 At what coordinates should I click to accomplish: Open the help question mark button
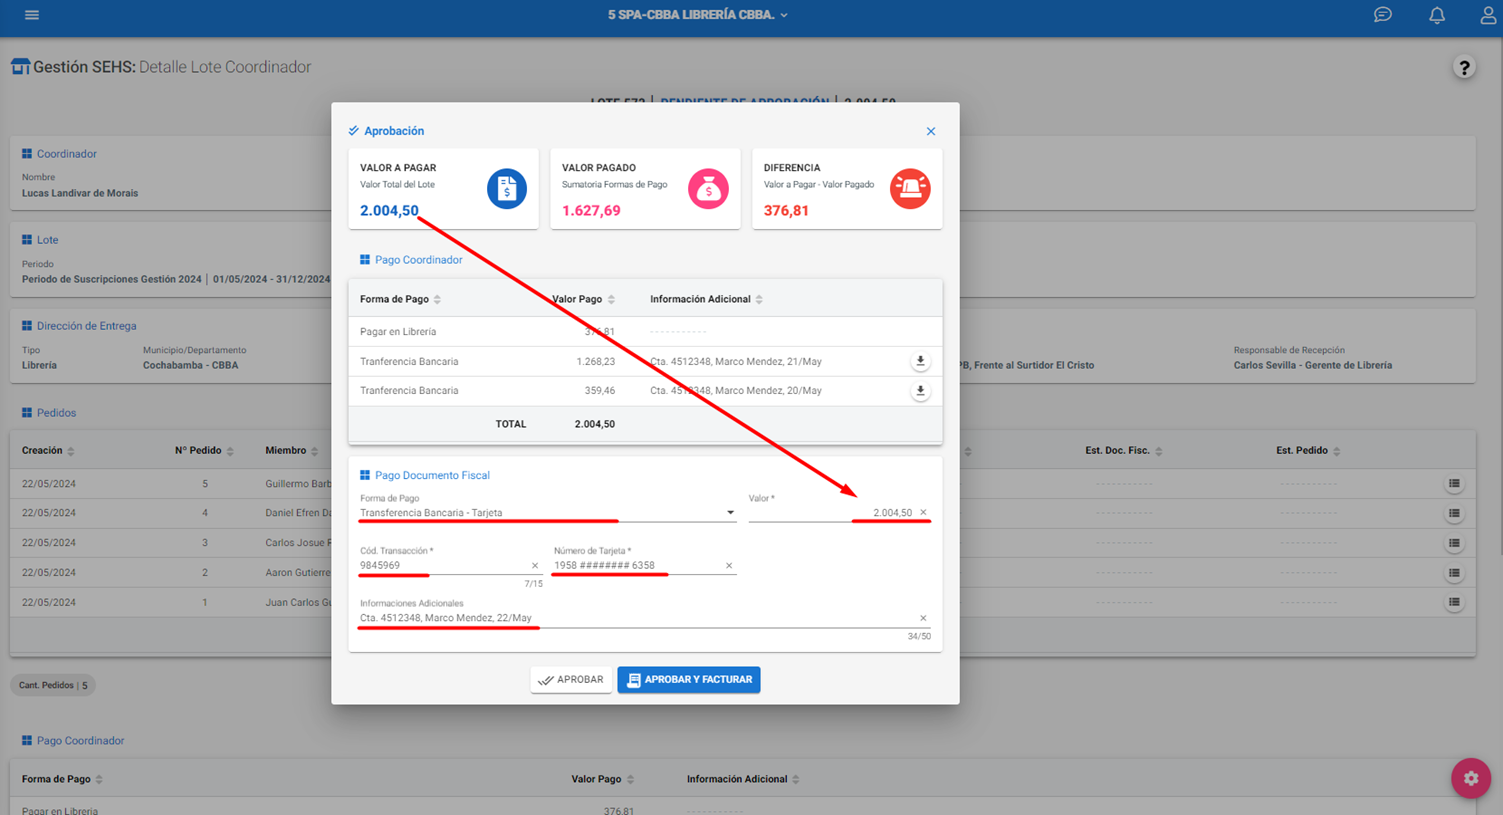(1464, 67)
